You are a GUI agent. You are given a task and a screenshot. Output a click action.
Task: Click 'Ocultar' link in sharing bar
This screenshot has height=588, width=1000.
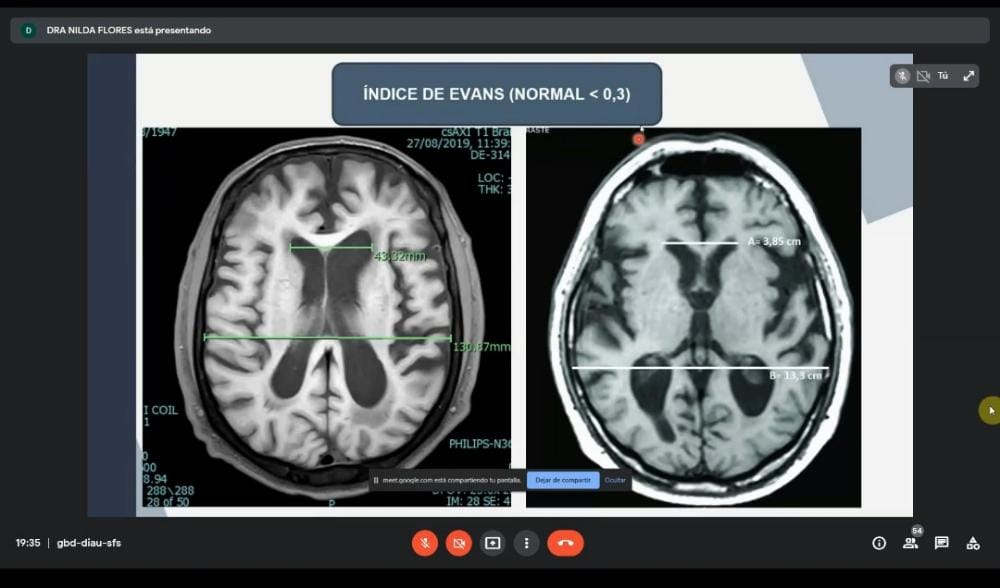point(615,480)
